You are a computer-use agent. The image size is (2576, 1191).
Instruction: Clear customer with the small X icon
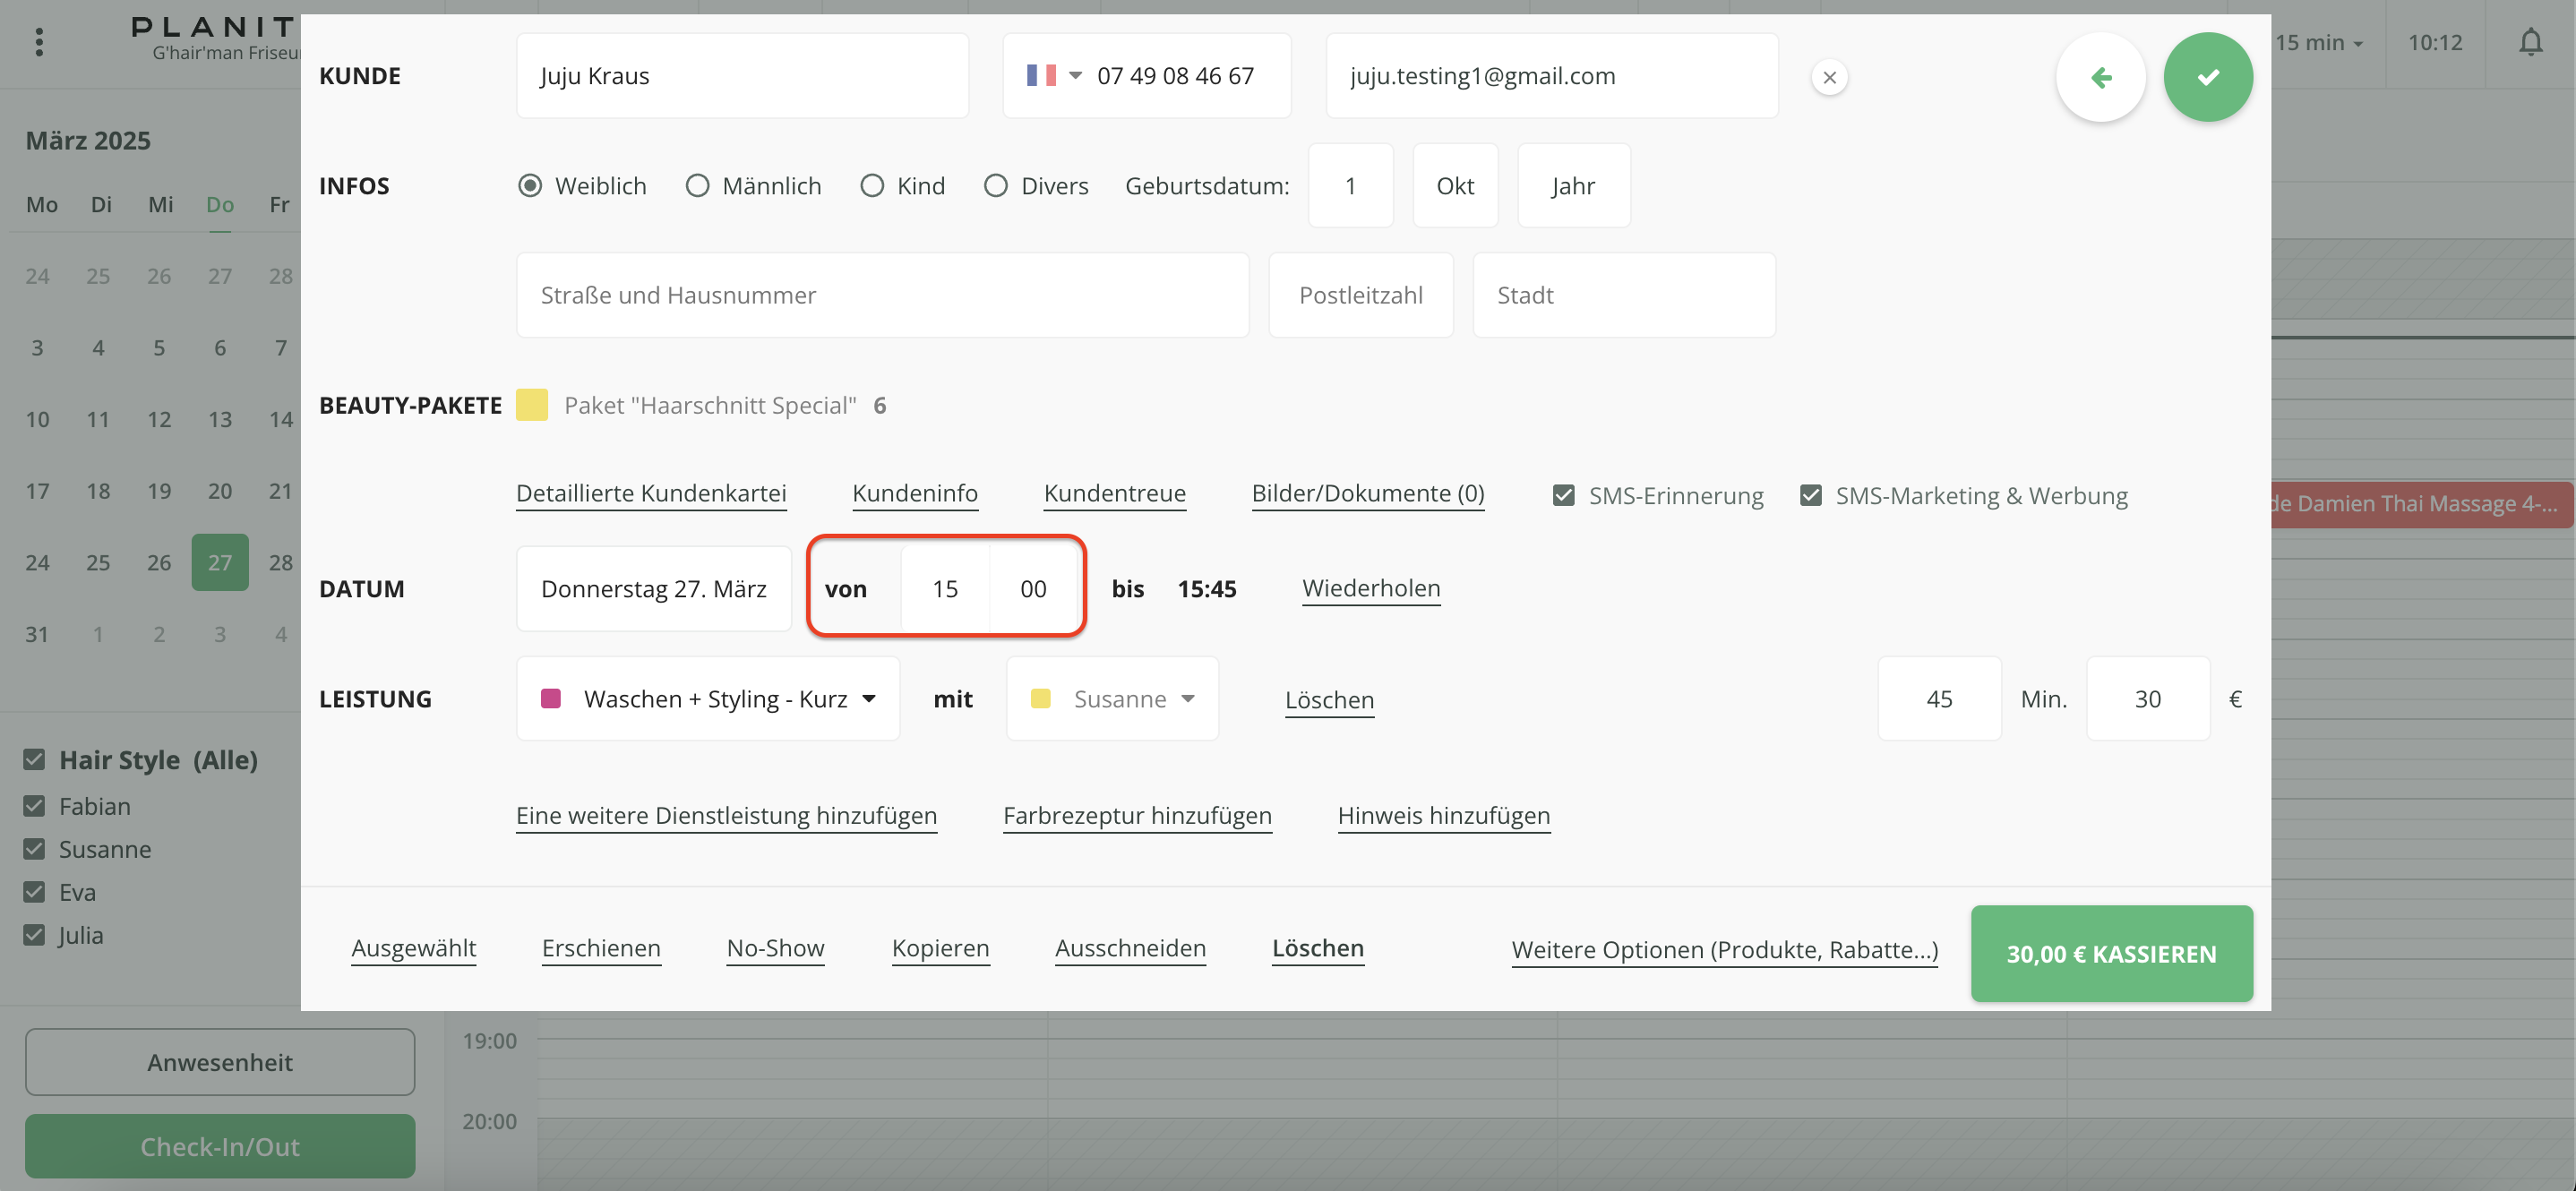1828,77
